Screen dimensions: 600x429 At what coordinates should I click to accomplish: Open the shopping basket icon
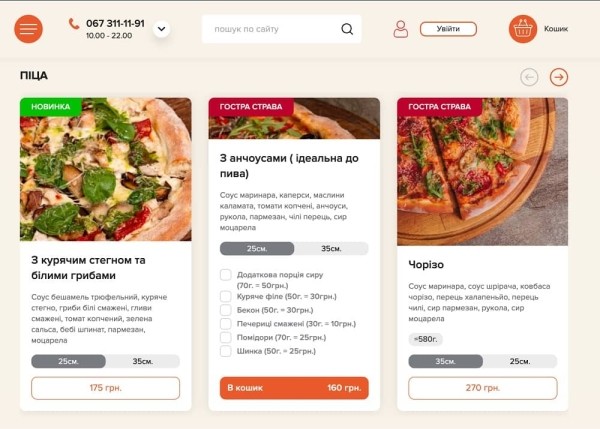(522, 29)
